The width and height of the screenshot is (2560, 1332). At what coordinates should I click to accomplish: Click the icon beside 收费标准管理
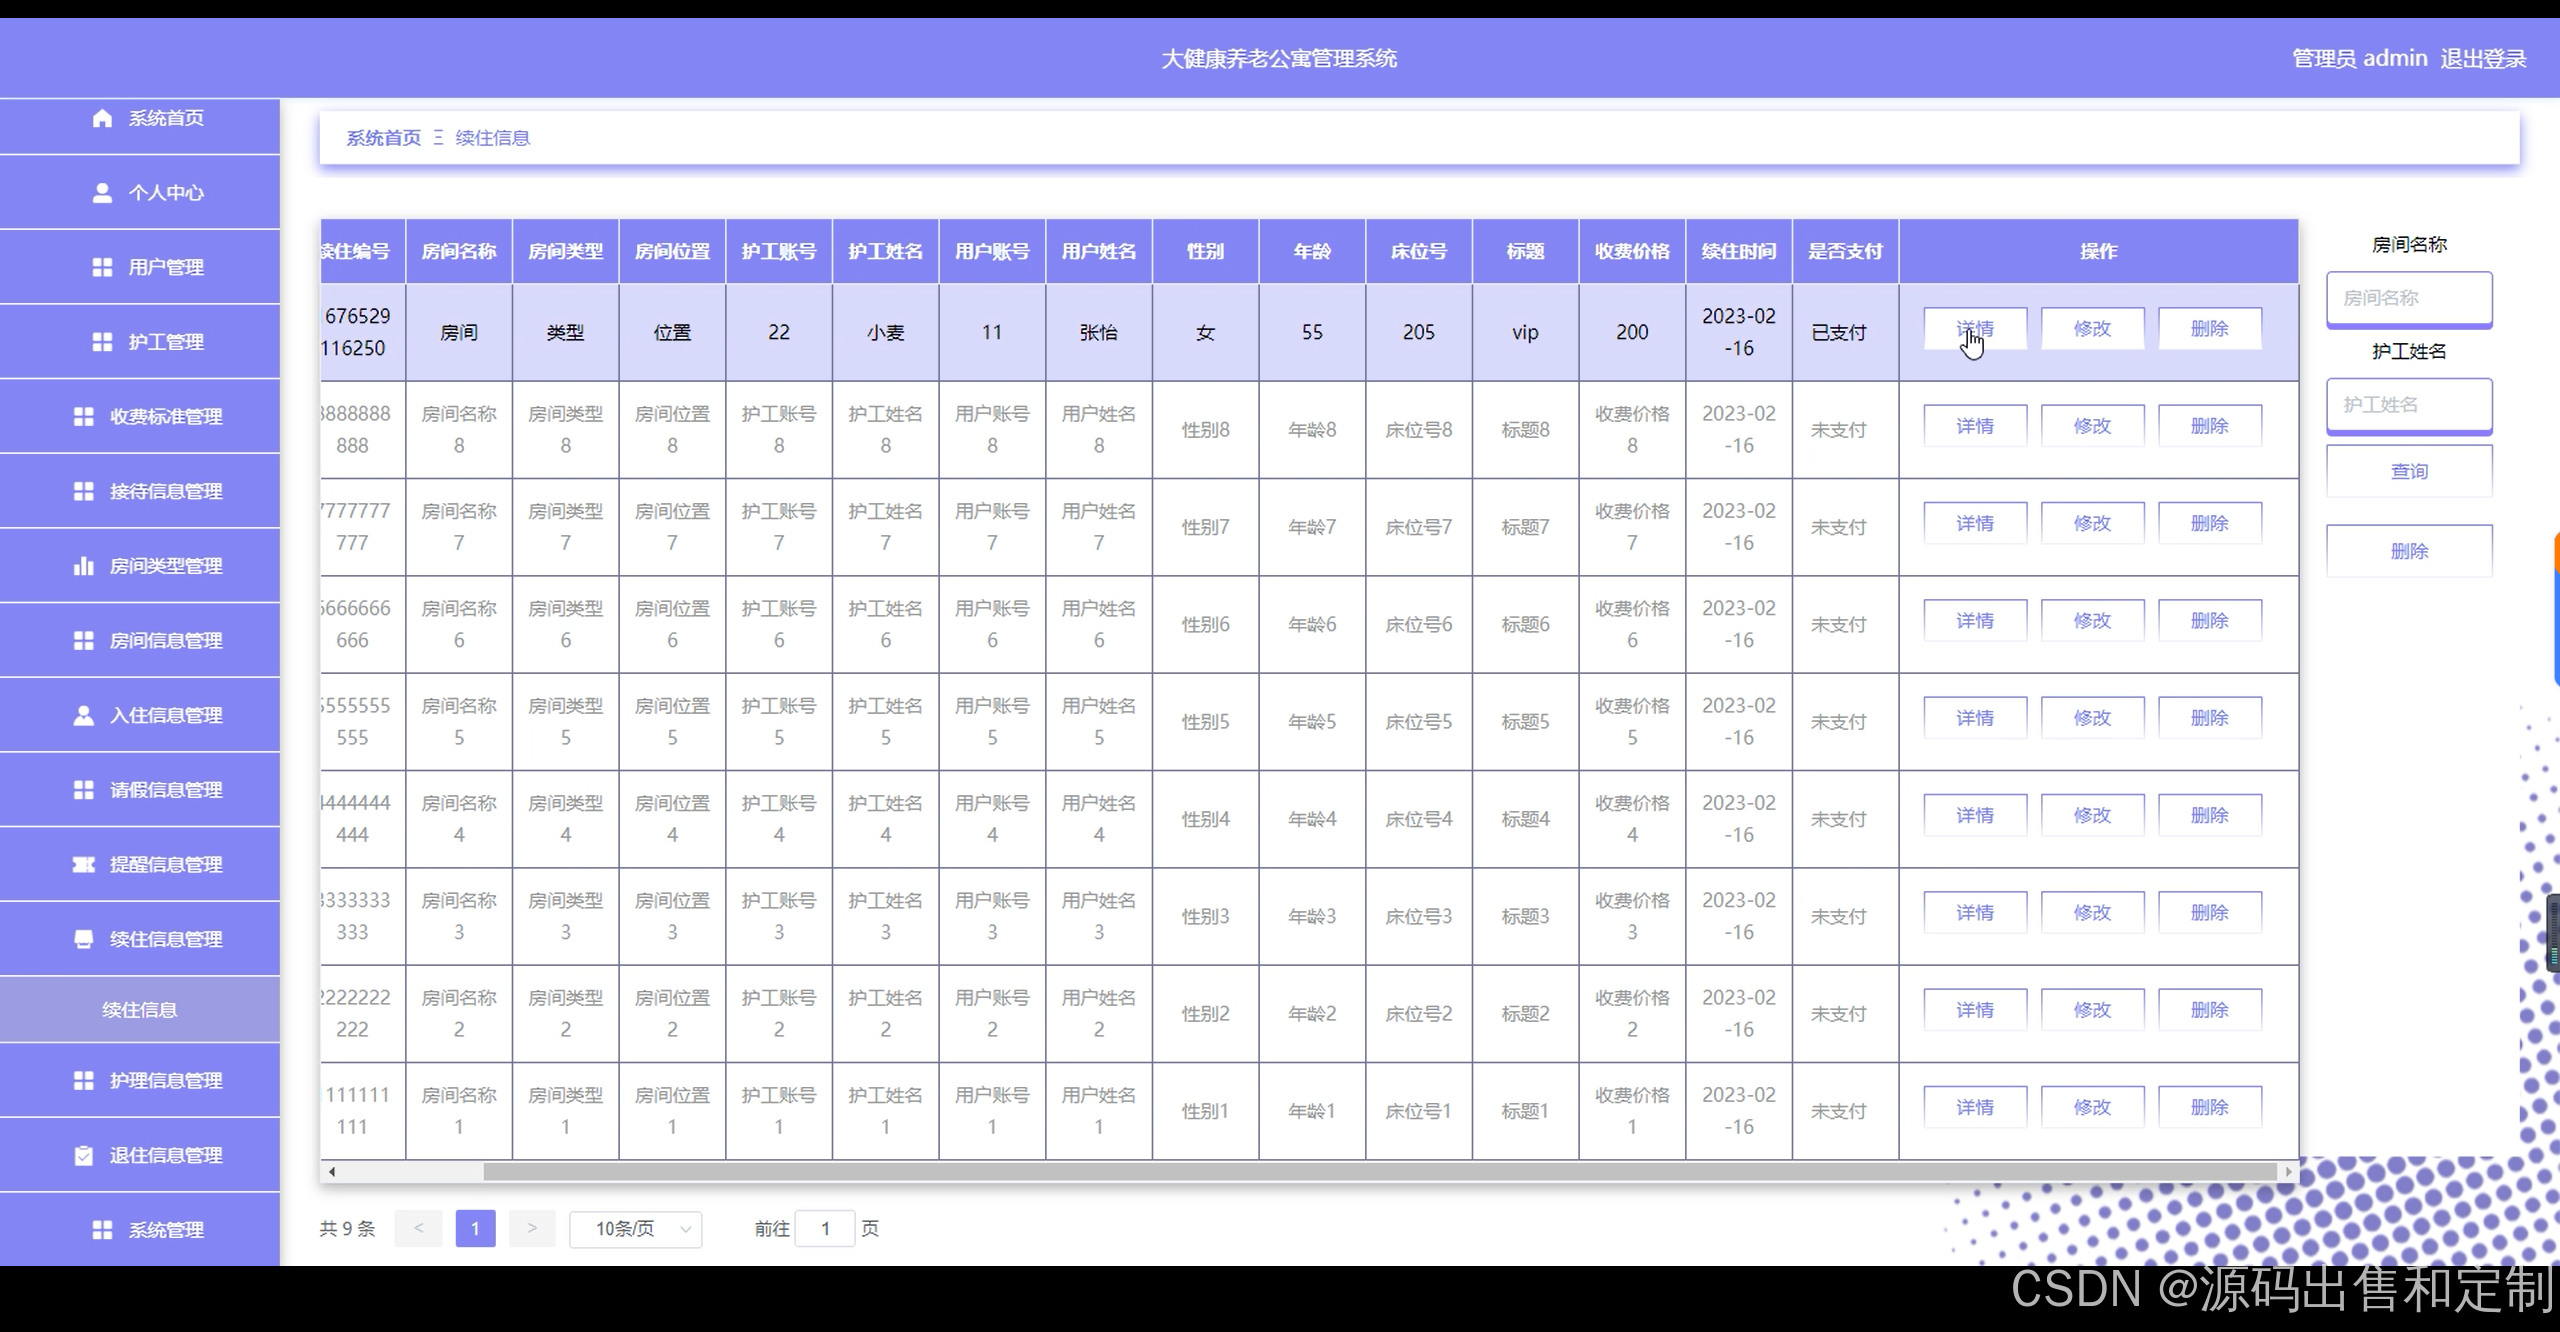pos(84,417)
